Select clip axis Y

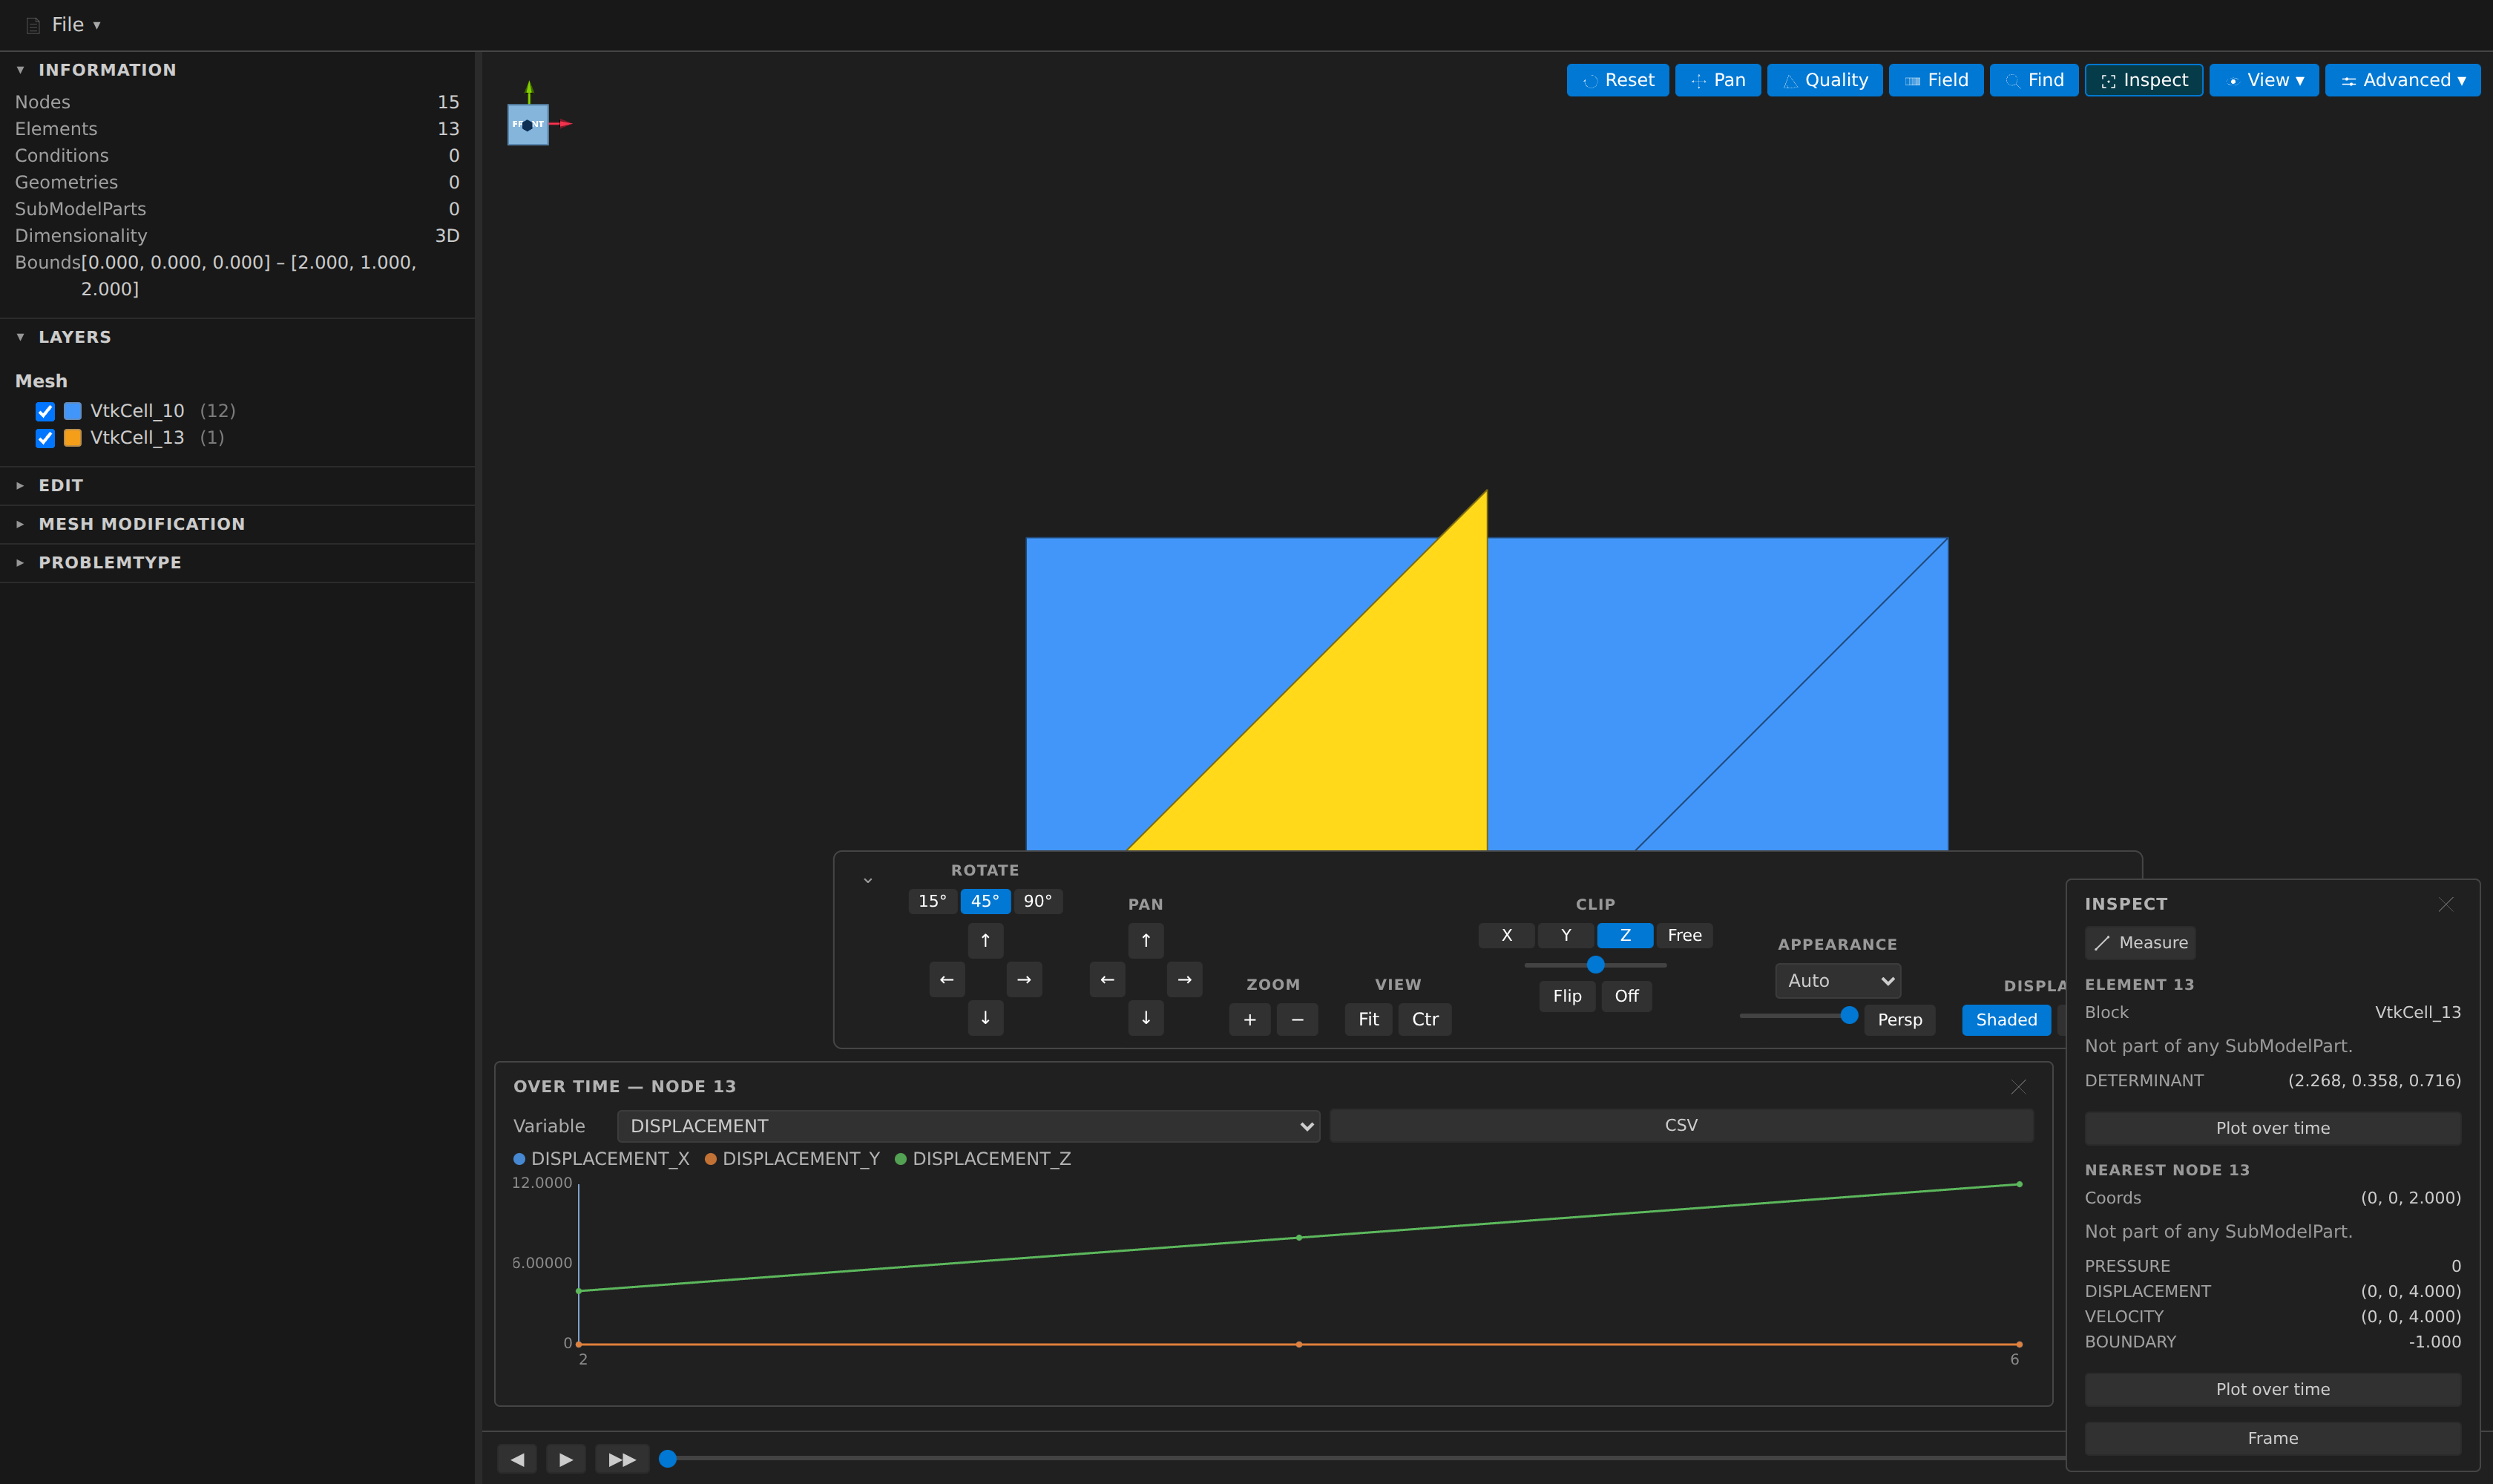pyautogui.click(x=1566, y=935)
